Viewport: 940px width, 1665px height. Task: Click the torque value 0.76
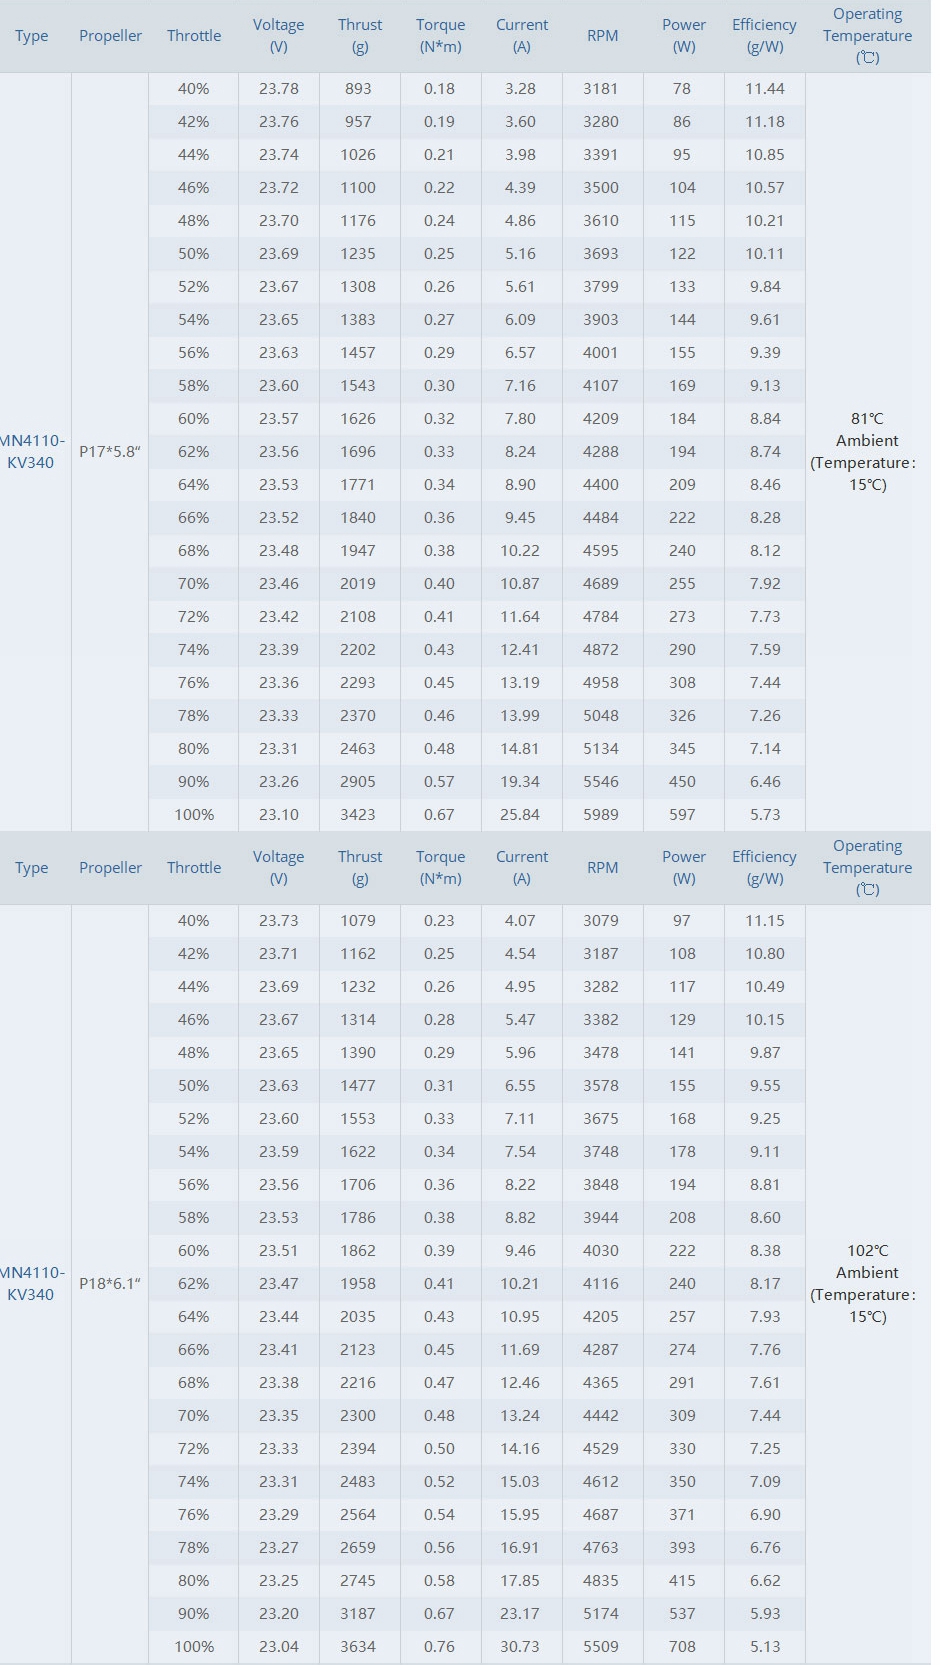tap(439, 1647)
